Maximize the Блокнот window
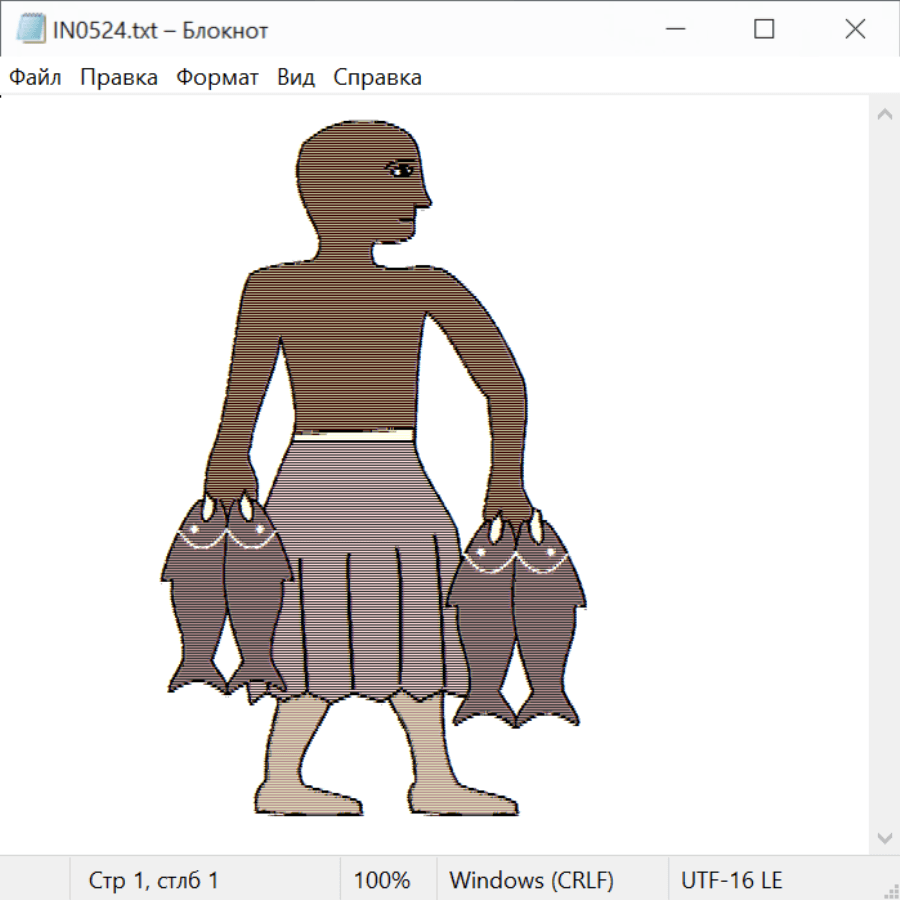 click(764, 30)
